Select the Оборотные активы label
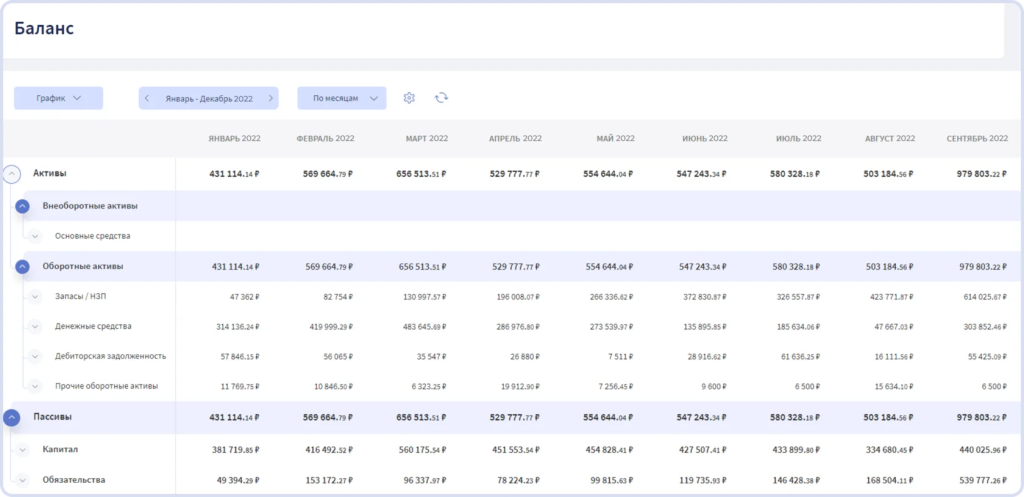The width and height of the screenshot is (1024, 497). click(x=83, y=266)
